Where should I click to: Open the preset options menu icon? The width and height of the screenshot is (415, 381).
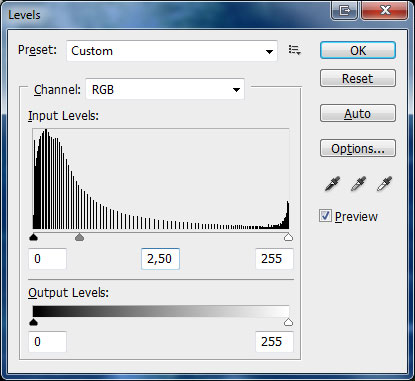(294, 50)
